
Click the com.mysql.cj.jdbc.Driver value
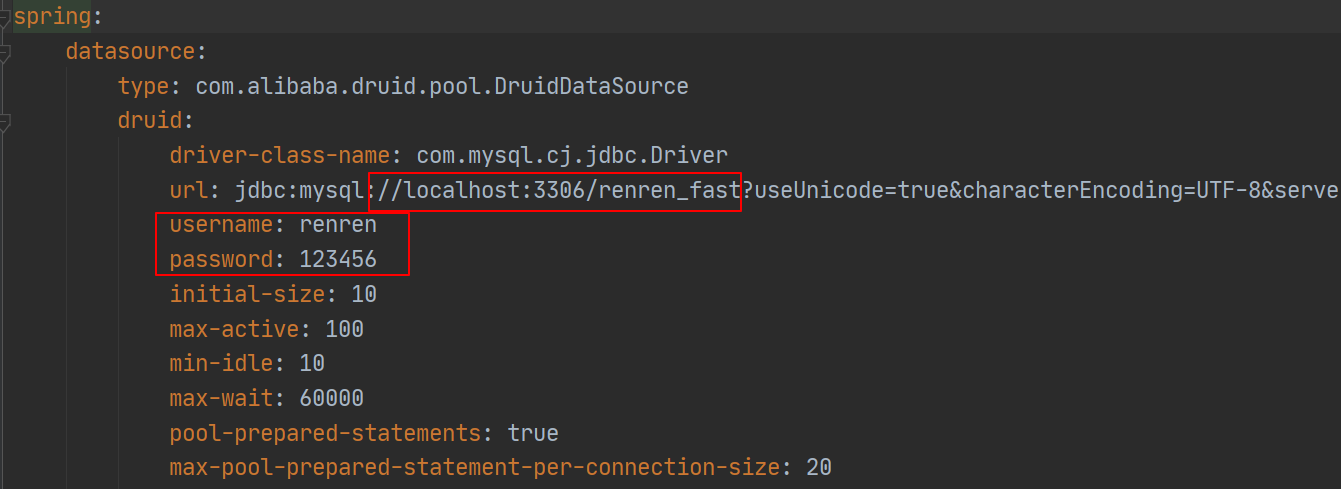572,156
